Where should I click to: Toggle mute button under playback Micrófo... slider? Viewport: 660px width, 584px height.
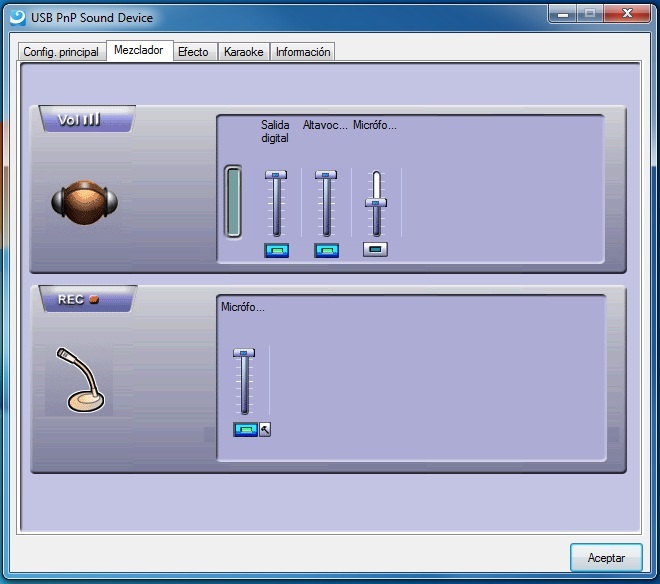(x=375, y=249)
